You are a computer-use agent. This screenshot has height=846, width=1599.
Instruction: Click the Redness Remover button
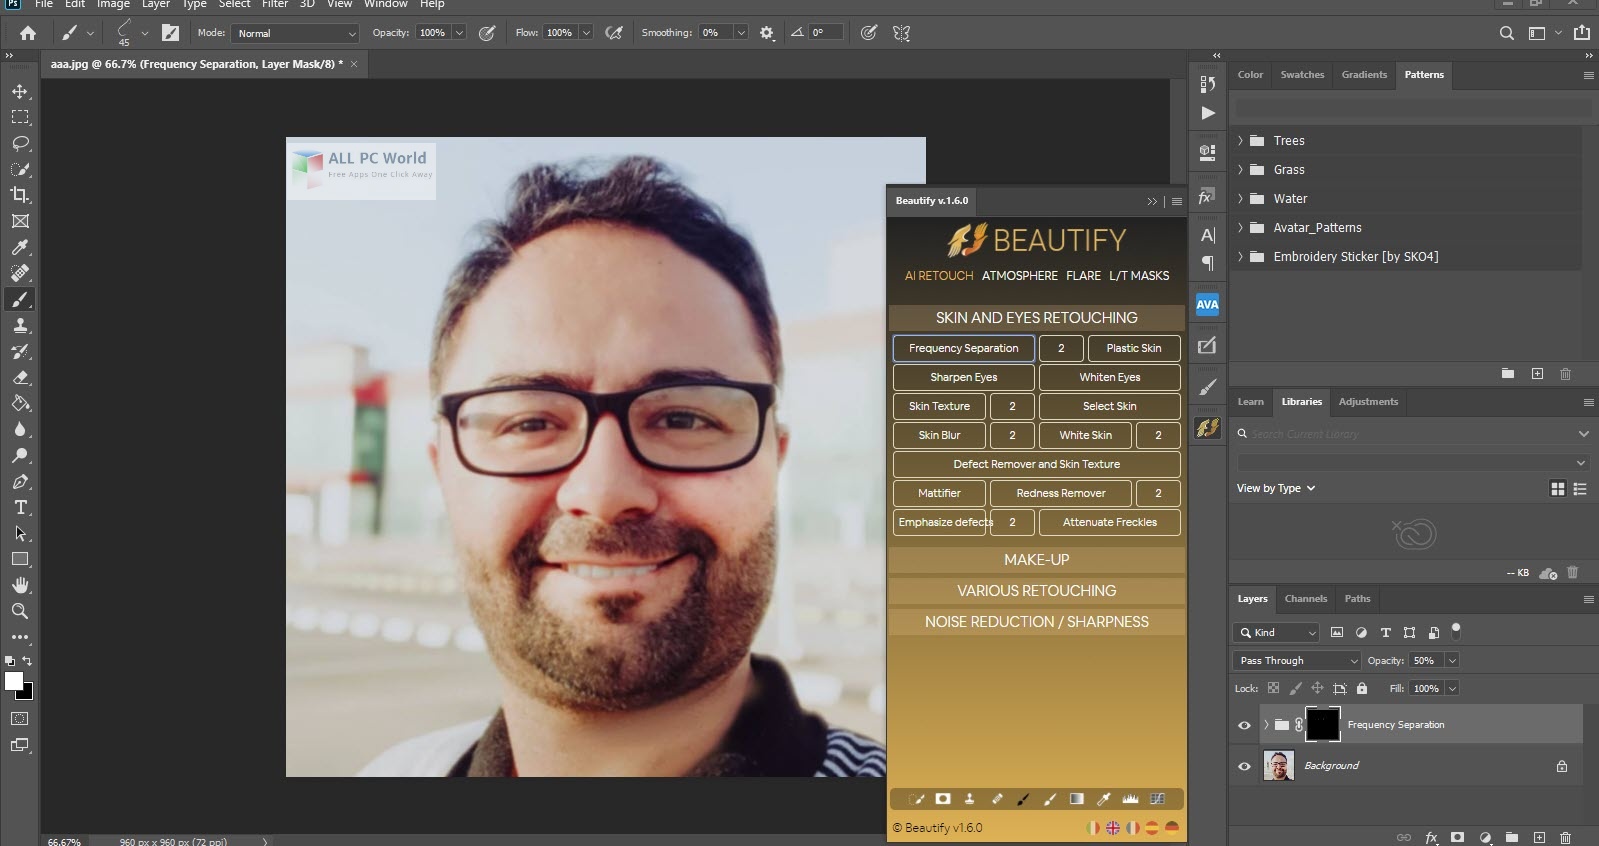coord(1060,493)
